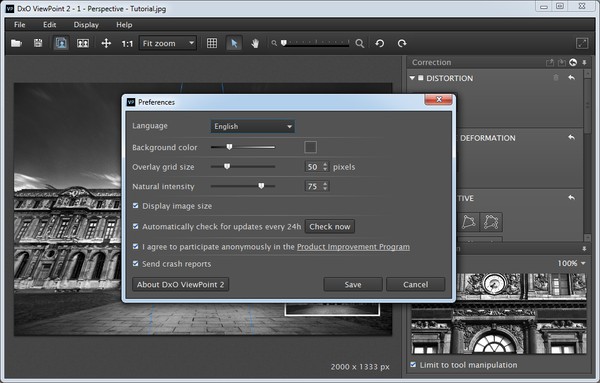Open the Edit menu
Screen dimensions: 600x383
click(50, 25)
